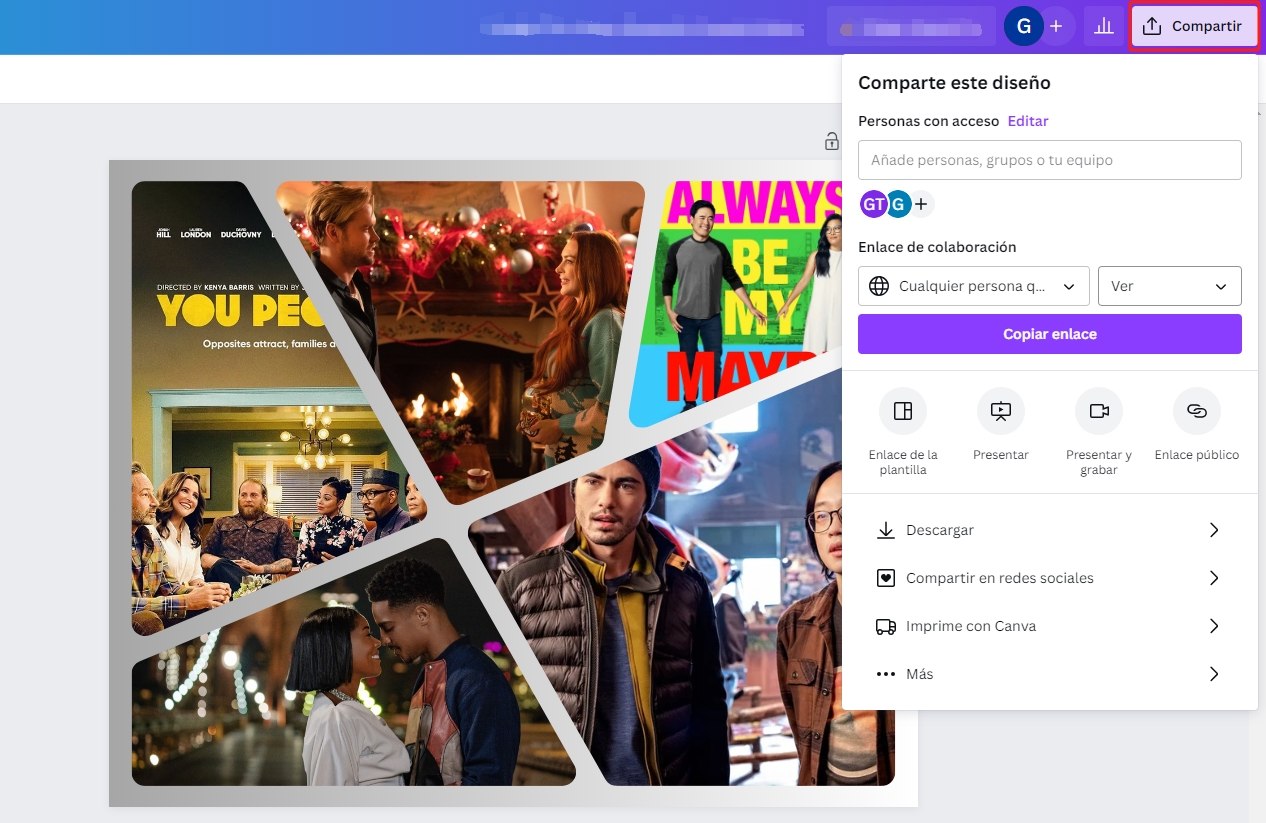Image resolution: width=1266 pixels, height=823 pixels.
Task: Click the Presentar icon
Action: point(1001,411)
